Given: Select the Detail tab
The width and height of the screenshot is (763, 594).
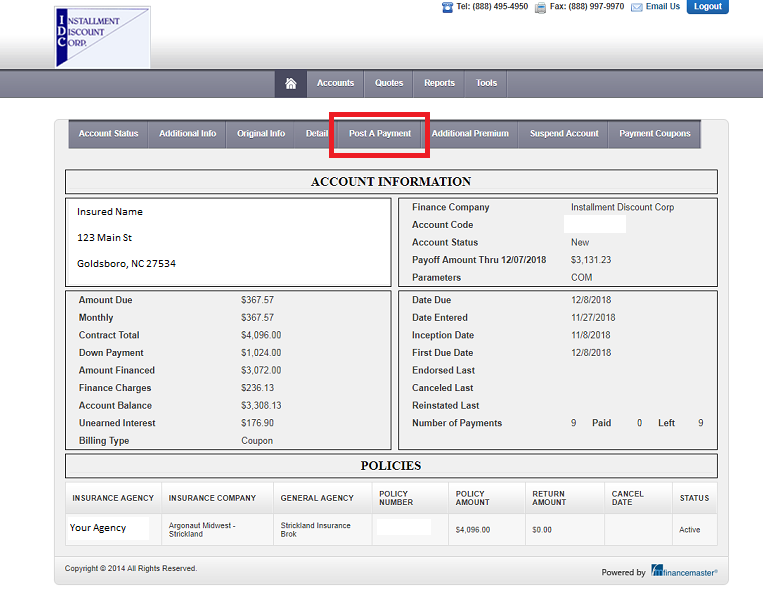Looking at the screenshot, I should coord(316,133).
